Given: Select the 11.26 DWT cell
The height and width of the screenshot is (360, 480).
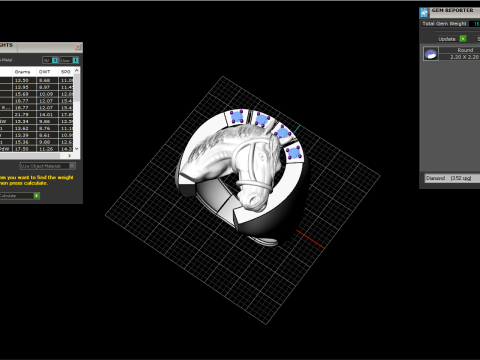Looking at the screenshot, I should [47, 149].
